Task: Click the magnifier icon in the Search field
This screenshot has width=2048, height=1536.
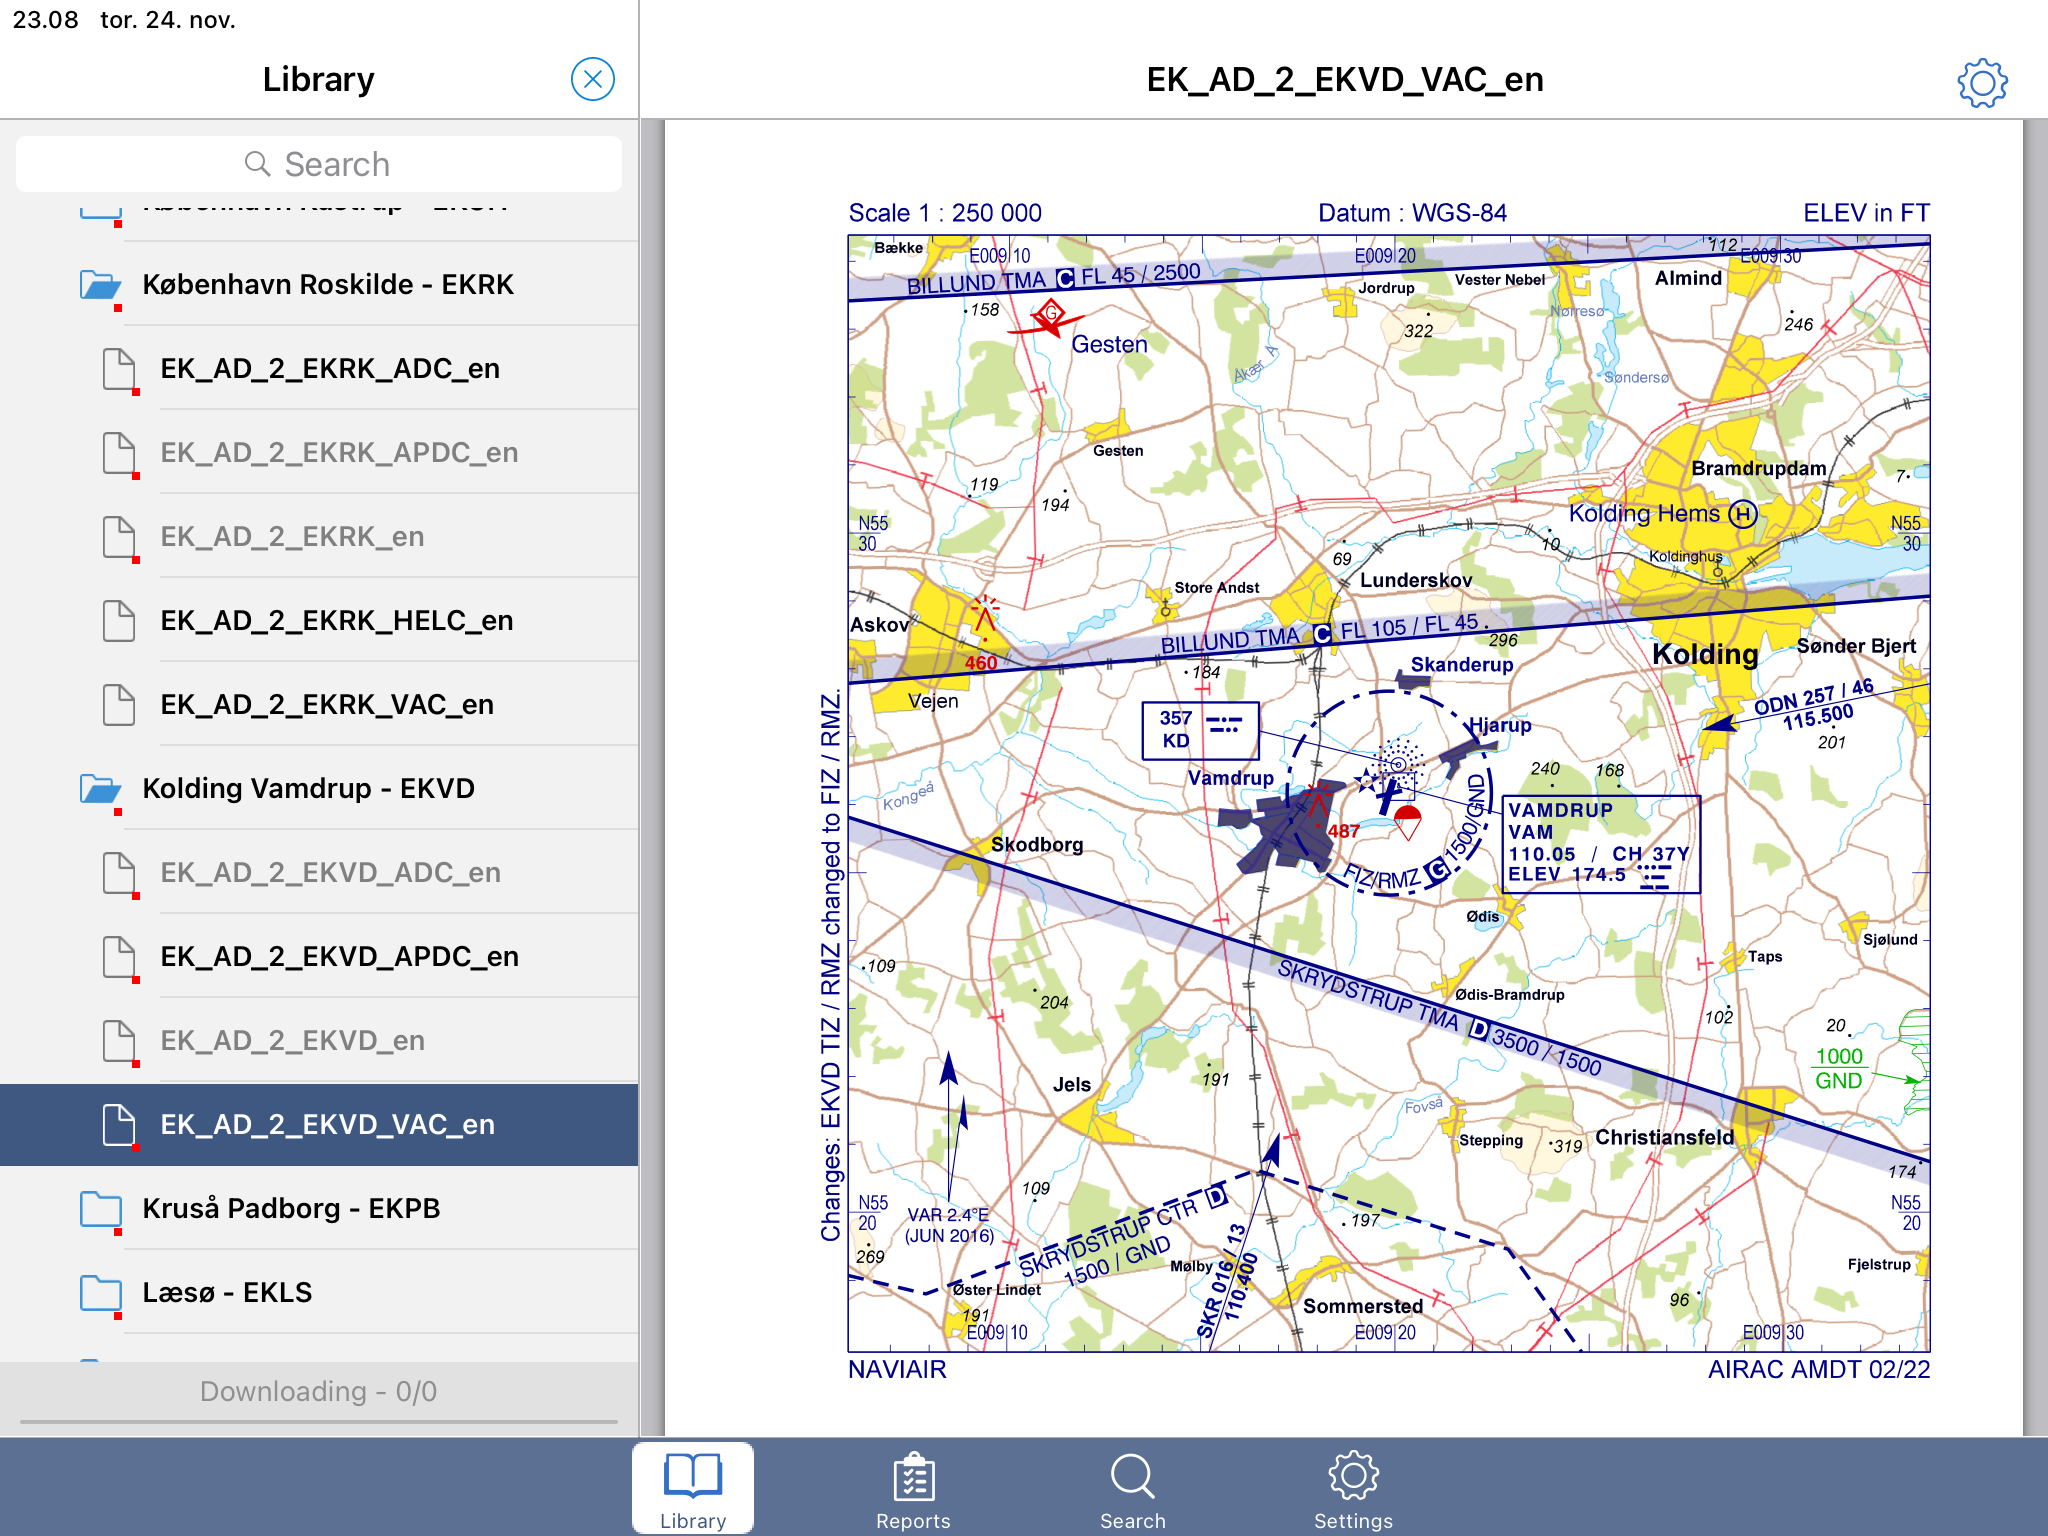Action: pyautogui.click(x=258, y=164)
